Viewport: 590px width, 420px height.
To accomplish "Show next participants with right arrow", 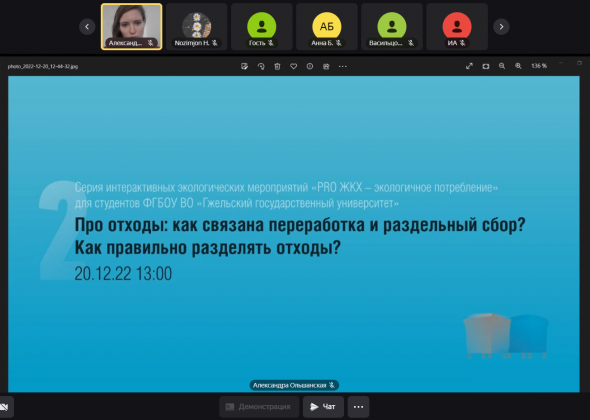I will click(x=501, y=27).
